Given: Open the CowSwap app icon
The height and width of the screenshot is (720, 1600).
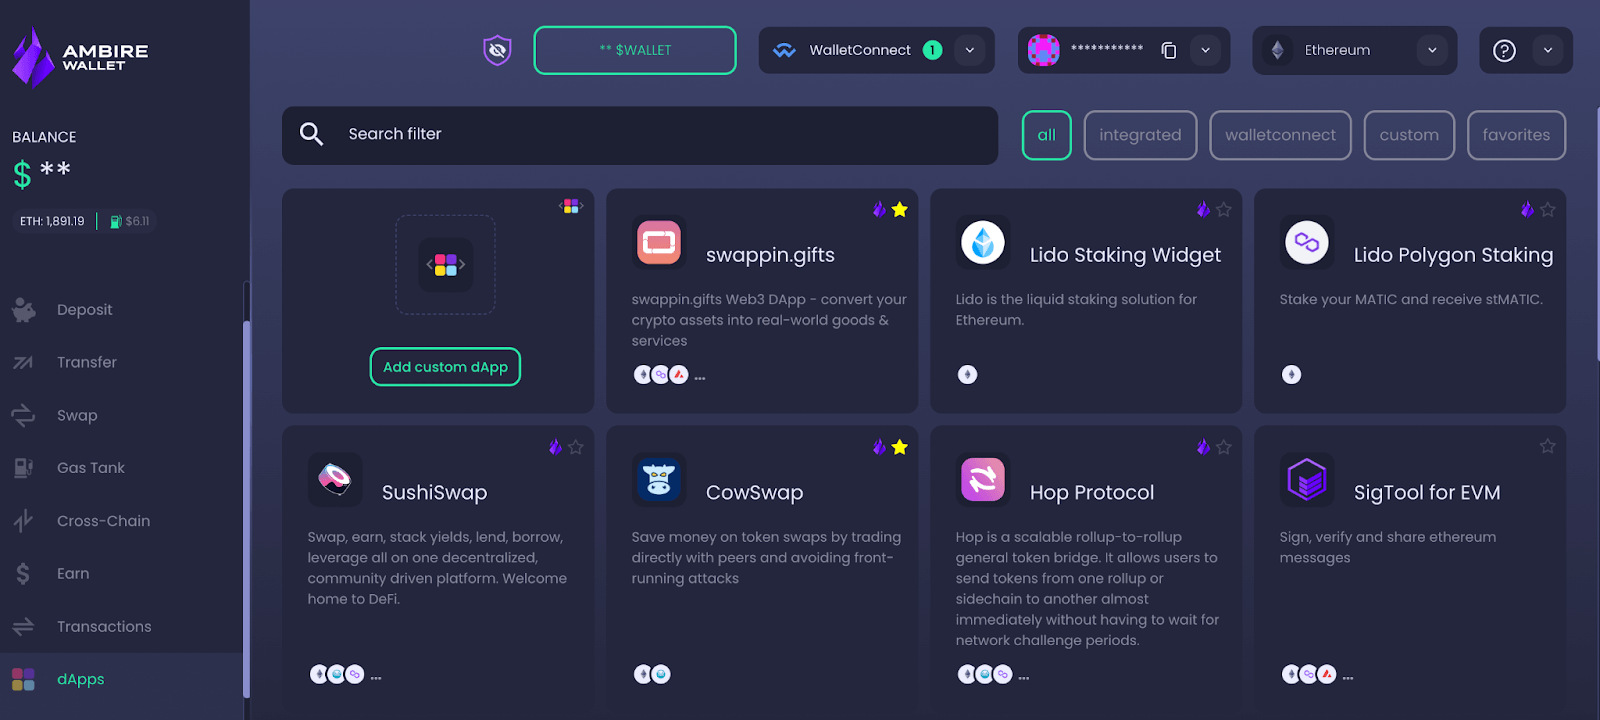Looking at the screenshot, I should coord(659,480).
